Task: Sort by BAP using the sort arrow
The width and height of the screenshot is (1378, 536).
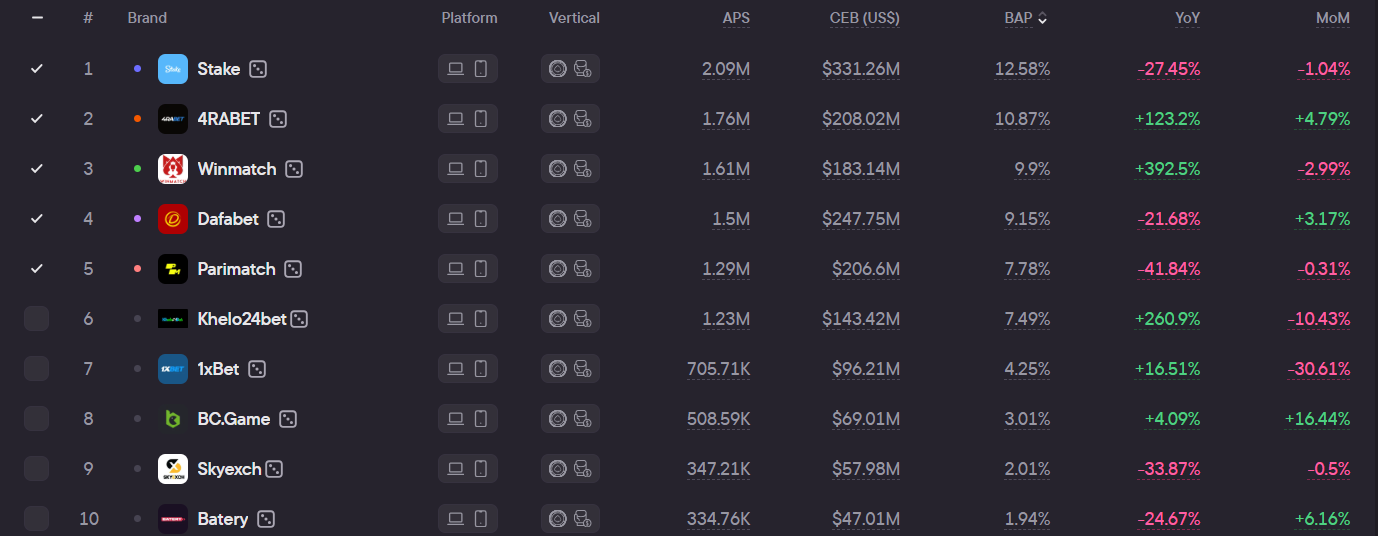Action: (x=1043, y=18)
